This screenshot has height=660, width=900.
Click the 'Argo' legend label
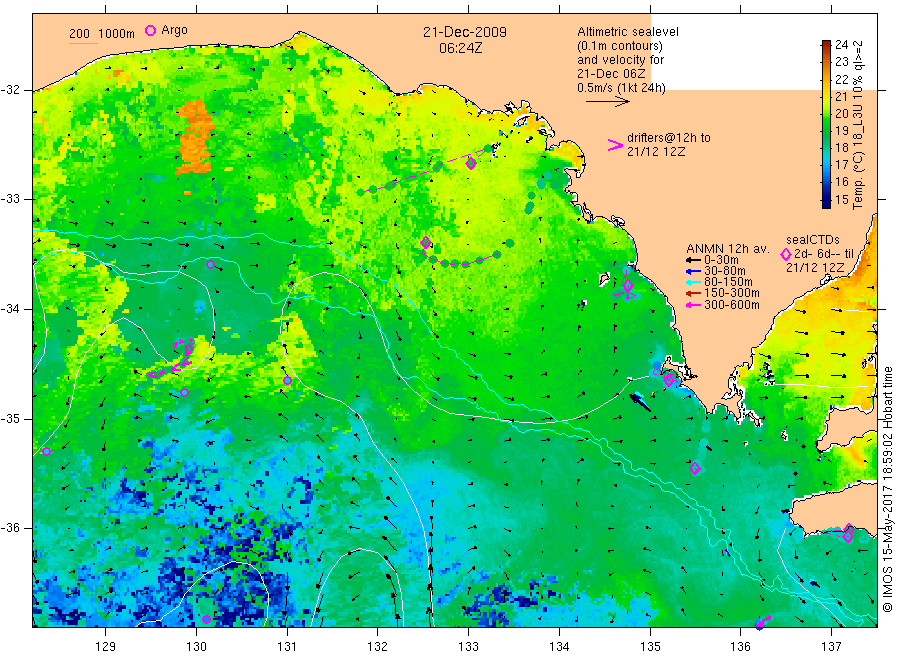[x=174, y=30]
